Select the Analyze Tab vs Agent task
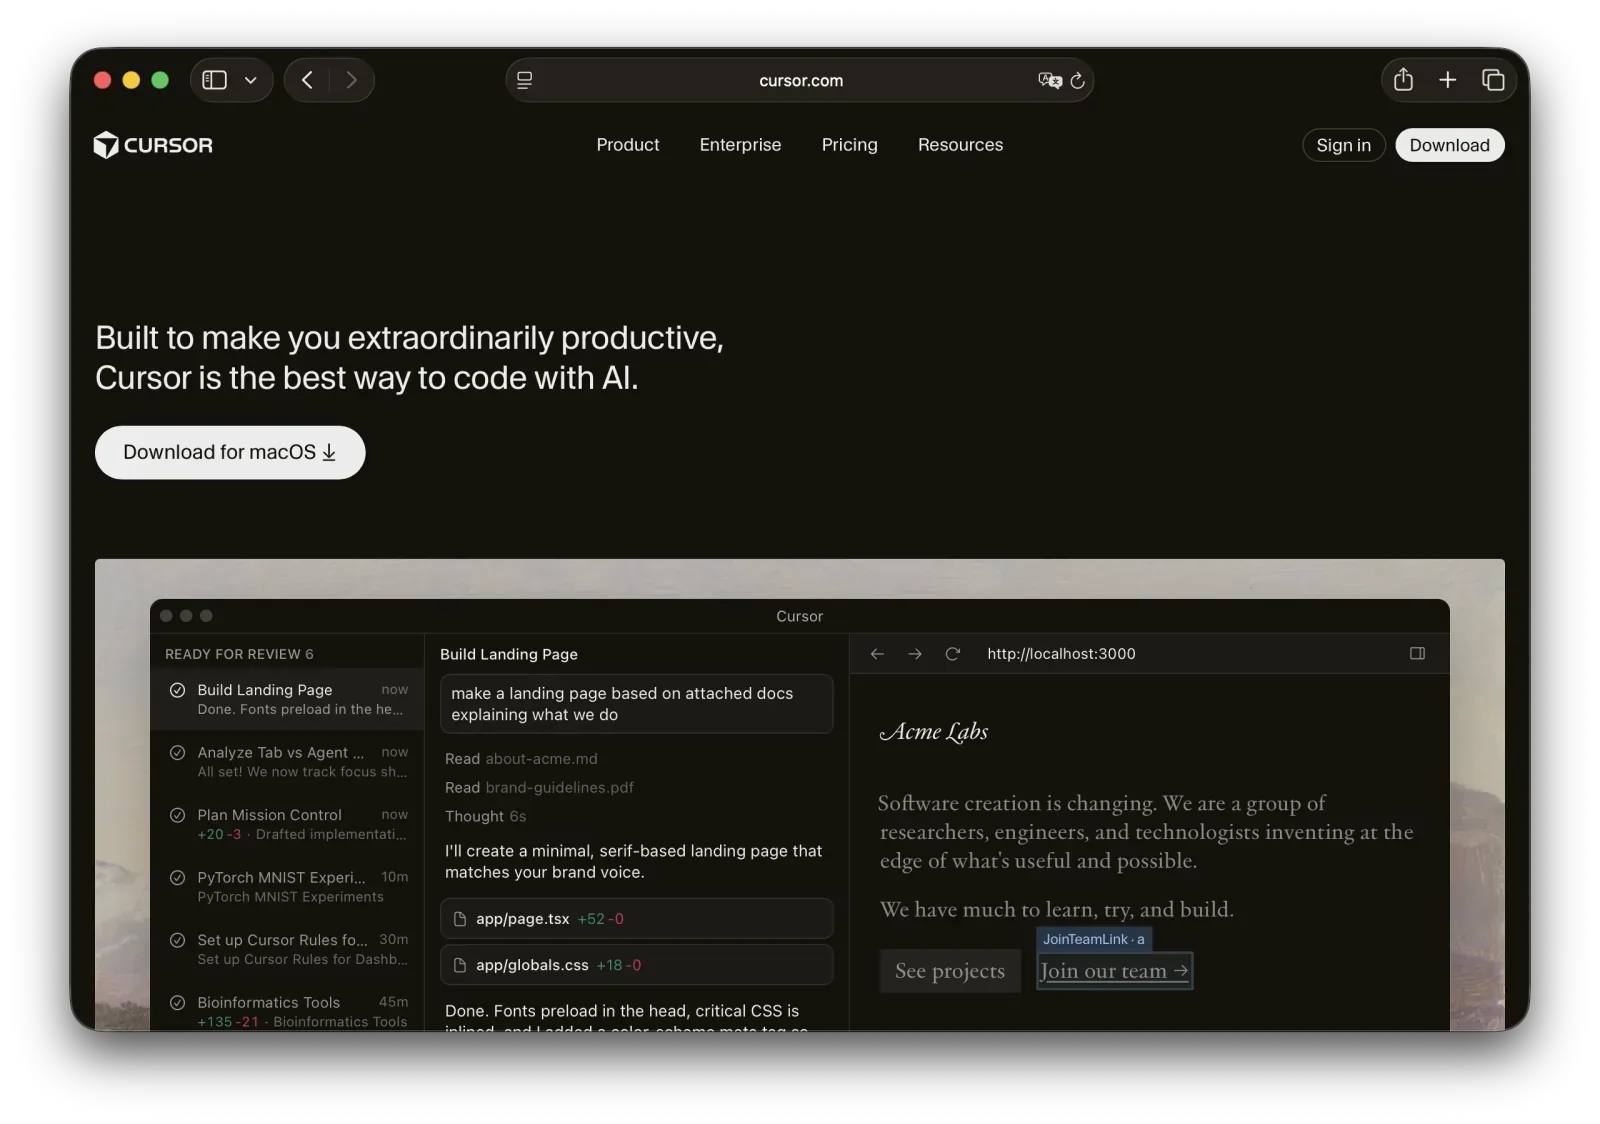 point(287,761)
